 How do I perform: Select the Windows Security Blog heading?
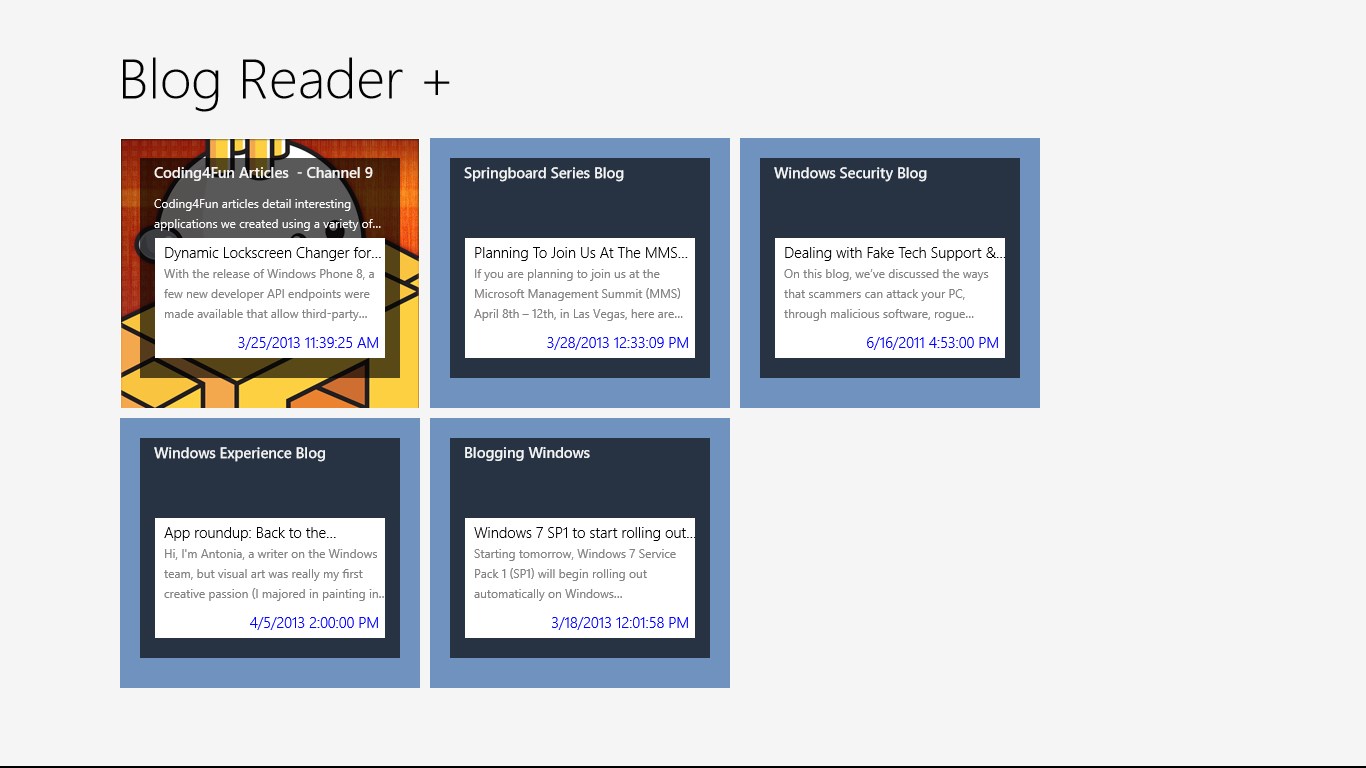pyautogui.click(x=850, y=173)
